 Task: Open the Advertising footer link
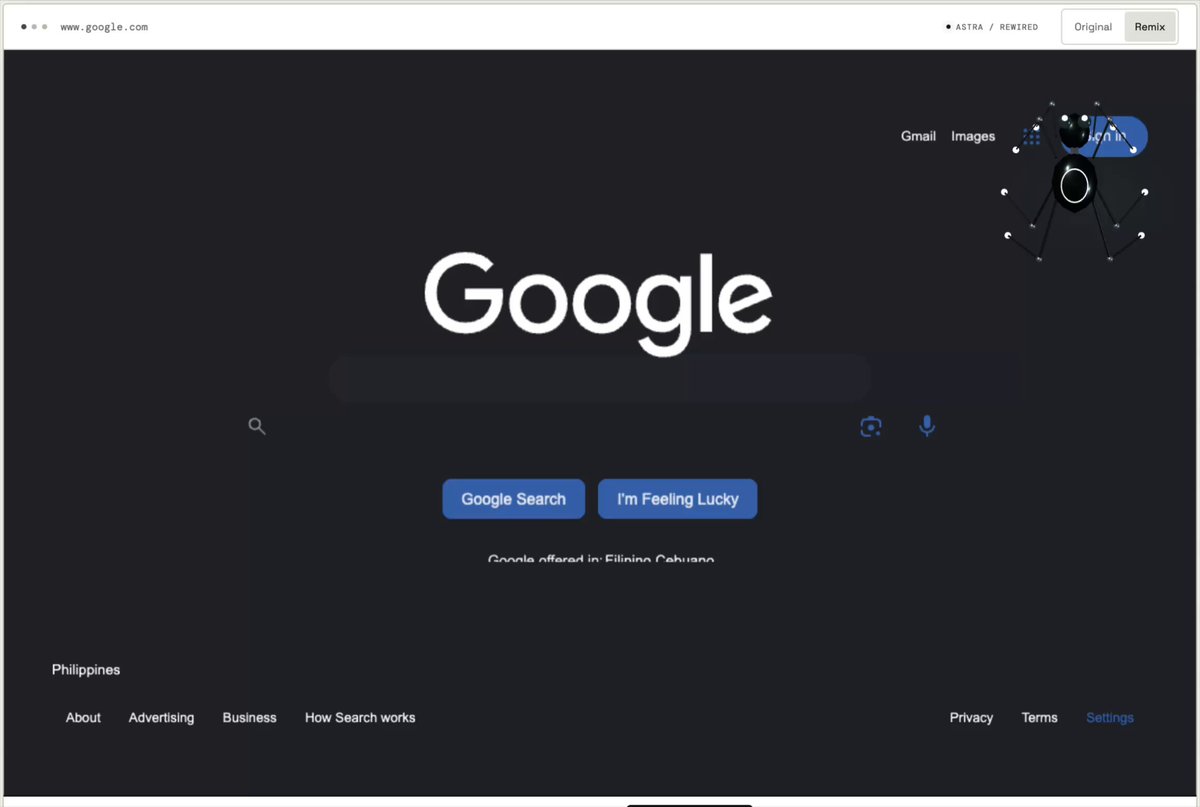162,718
